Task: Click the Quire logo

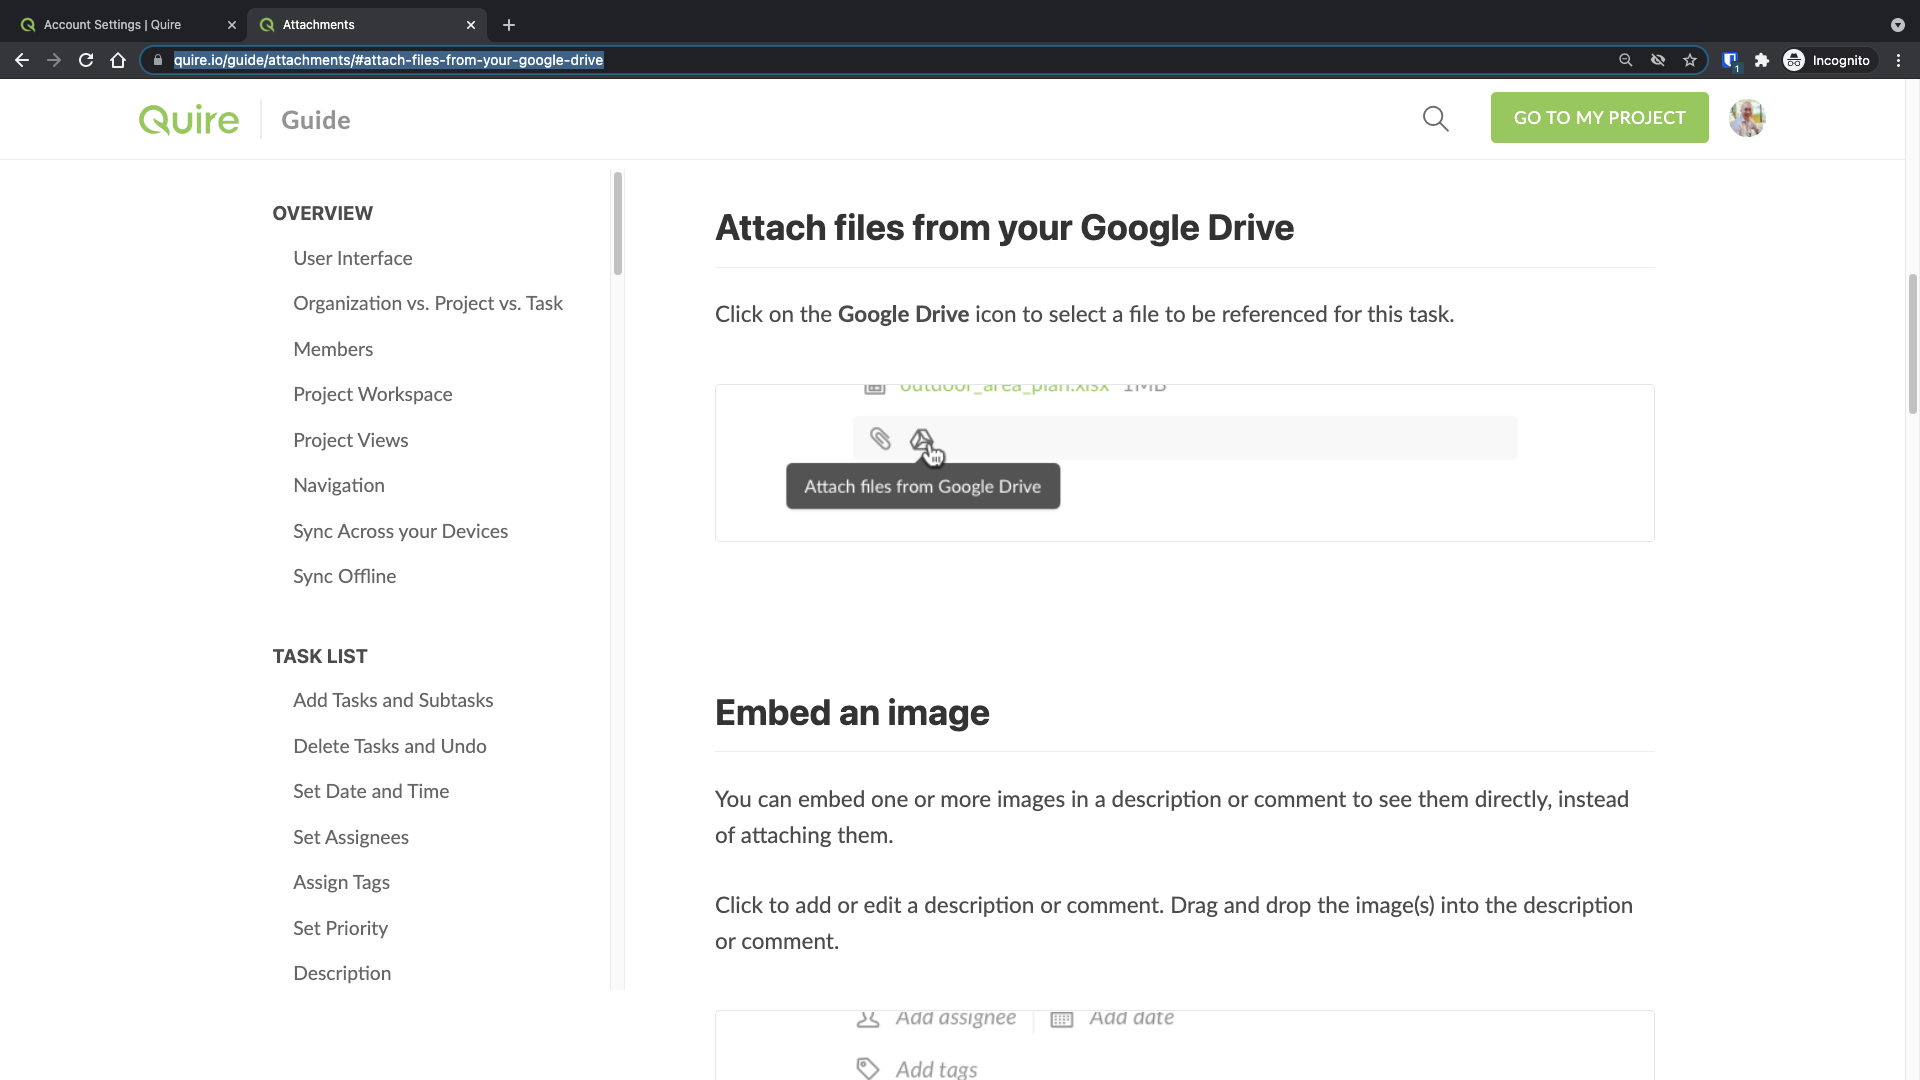Action: pyautogui.click(x=189, y=120)
